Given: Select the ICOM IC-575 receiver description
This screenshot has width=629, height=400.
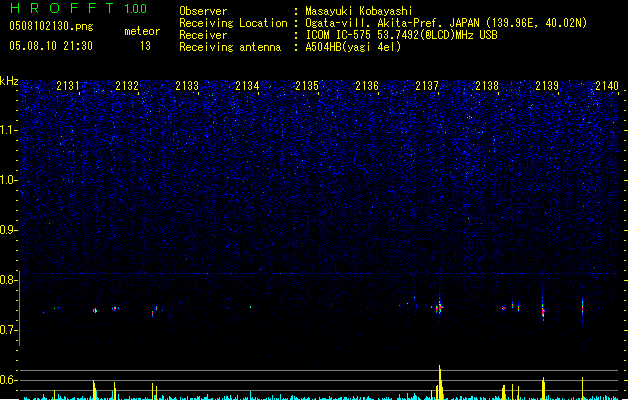Looking at the screenshot, I should 402,35.
